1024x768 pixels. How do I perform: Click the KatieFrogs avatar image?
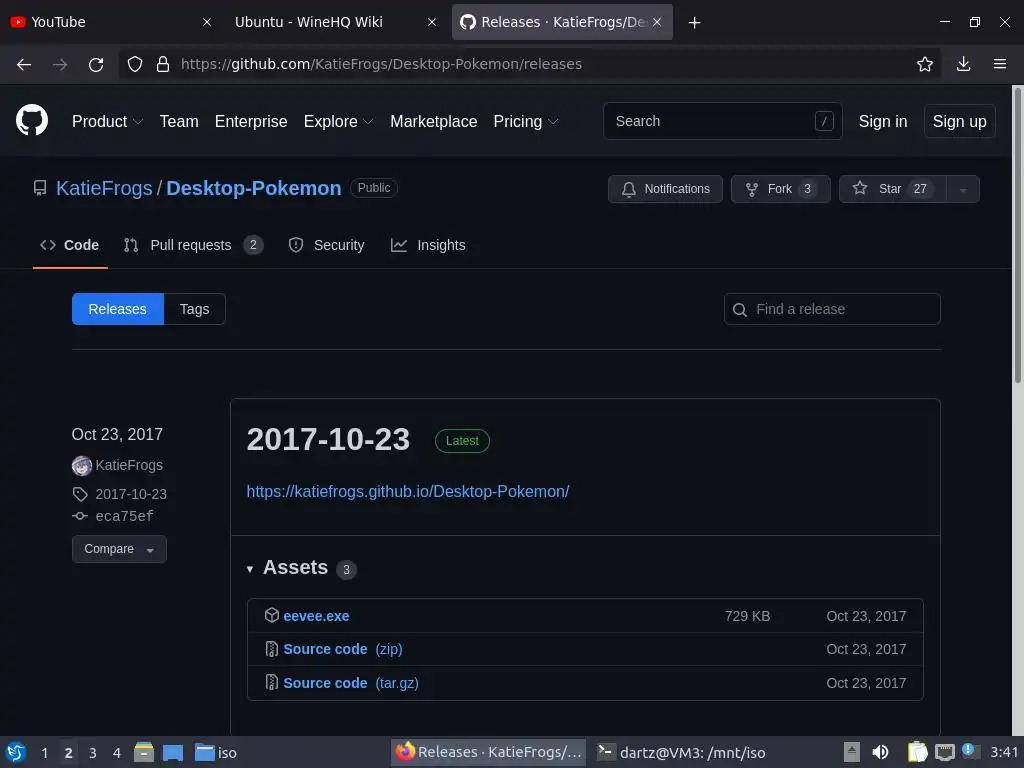click(x=82, y=466)
